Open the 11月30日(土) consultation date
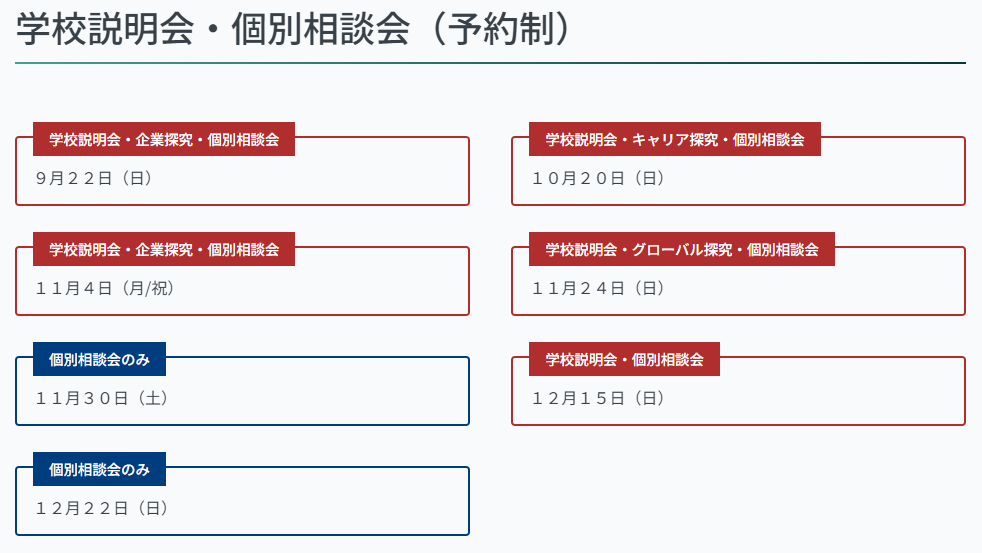Viewport: 982px width, 553px height. [102, 398]
